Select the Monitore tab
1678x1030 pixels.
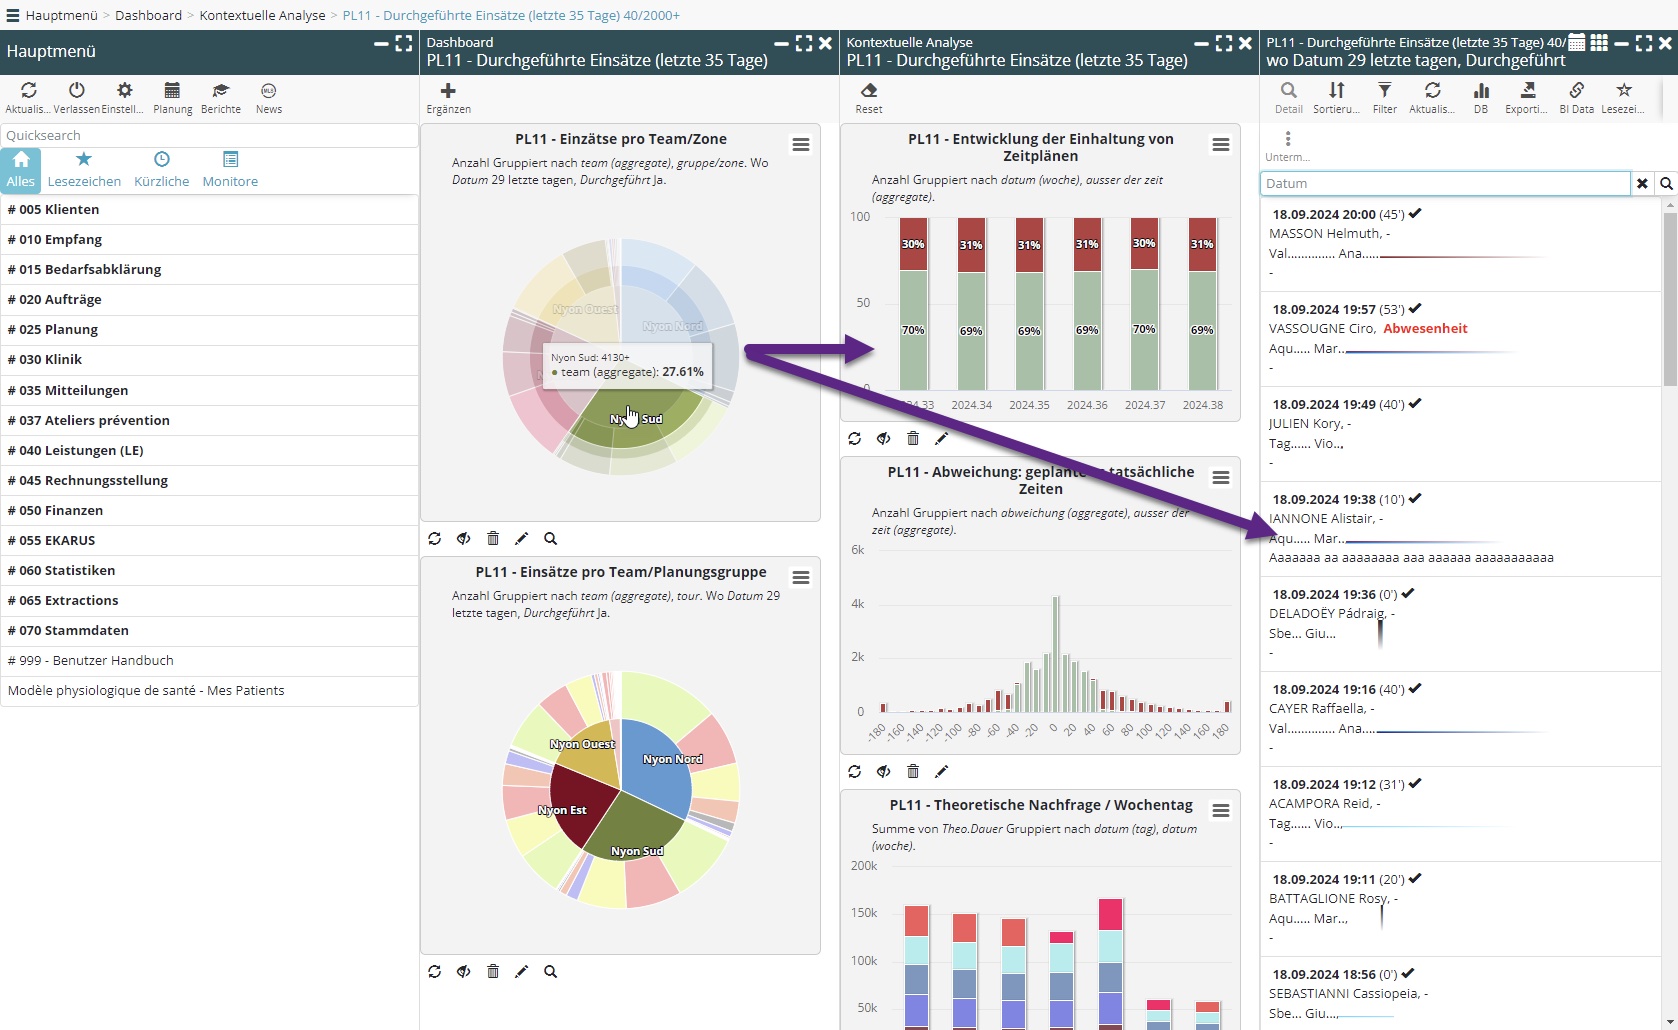(230, 169)
